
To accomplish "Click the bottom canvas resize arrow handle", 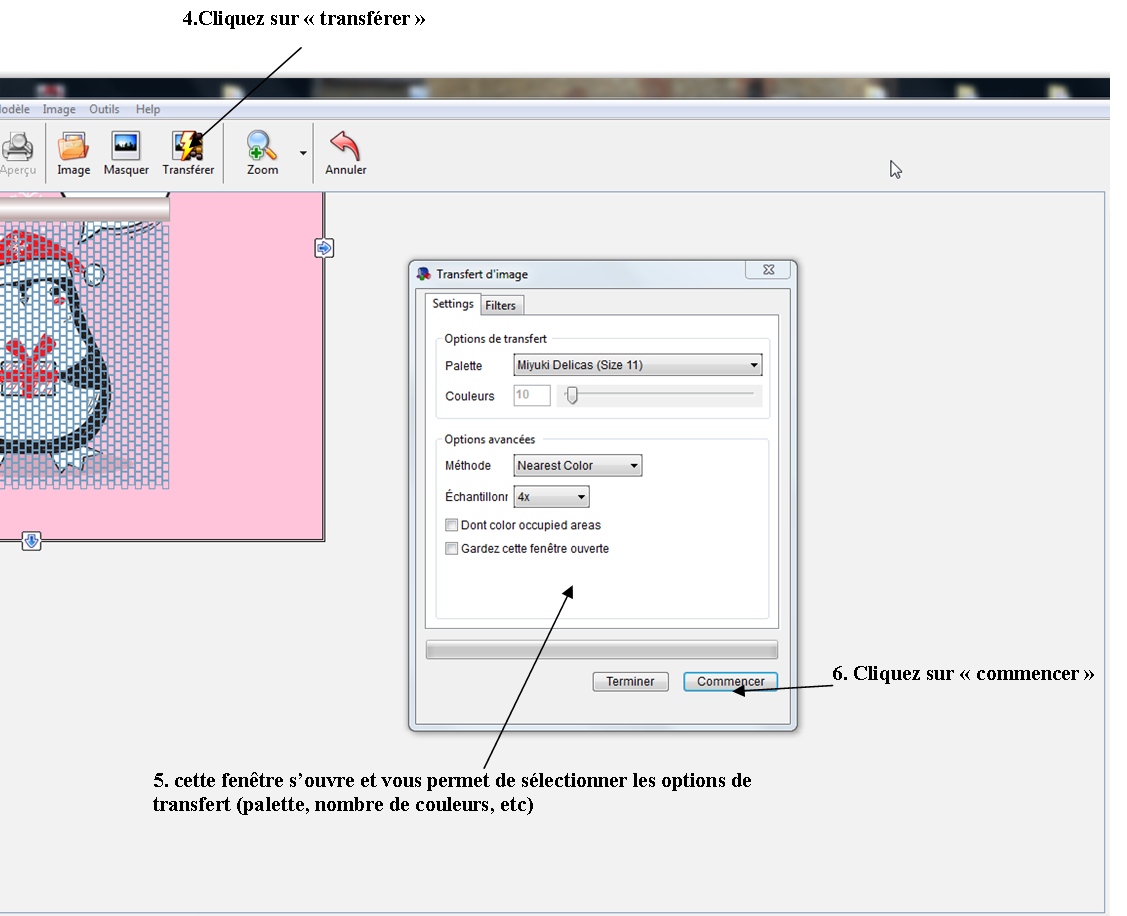I will click(31, 541).
